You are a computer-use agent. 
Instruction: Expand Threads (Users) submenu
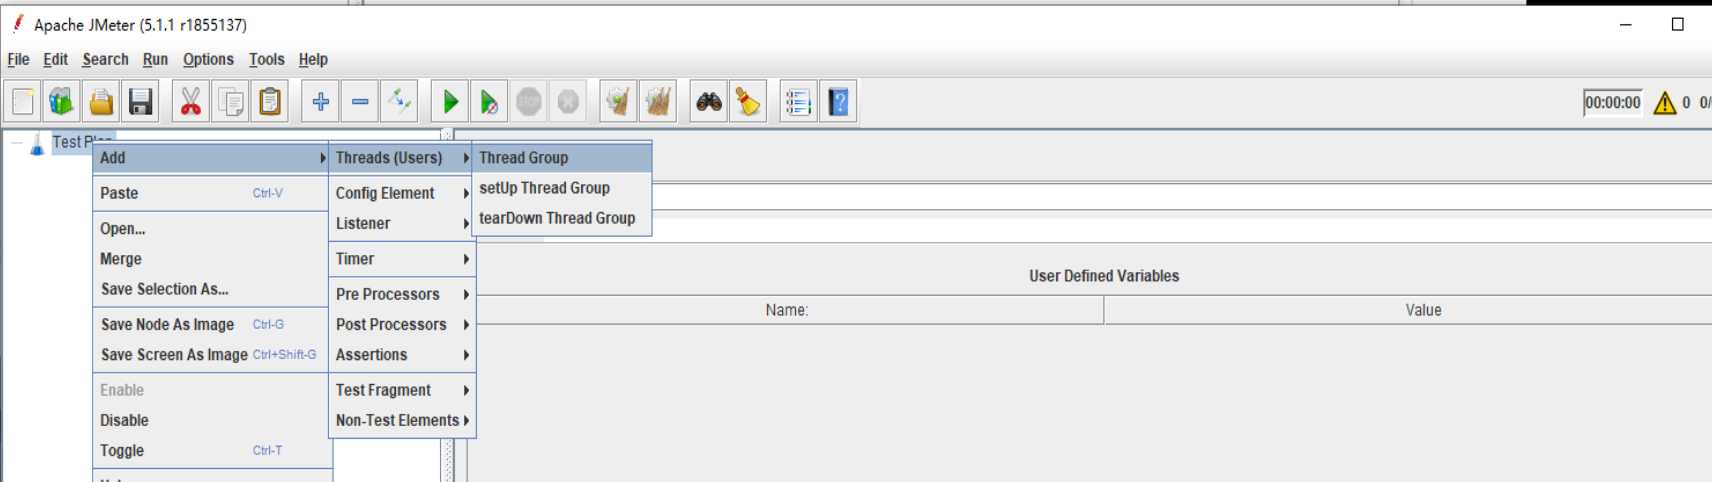(x=402, y=158)
